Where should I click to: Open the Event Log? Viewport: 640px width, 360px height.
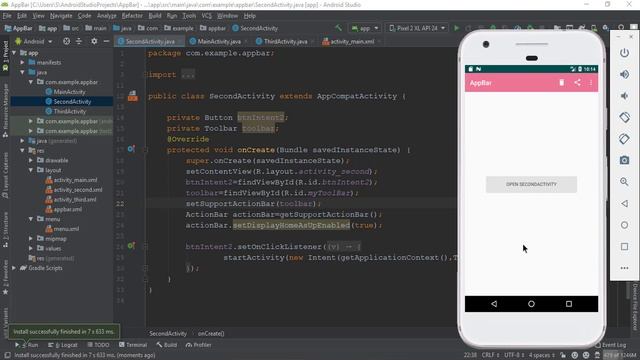point(611,345)
